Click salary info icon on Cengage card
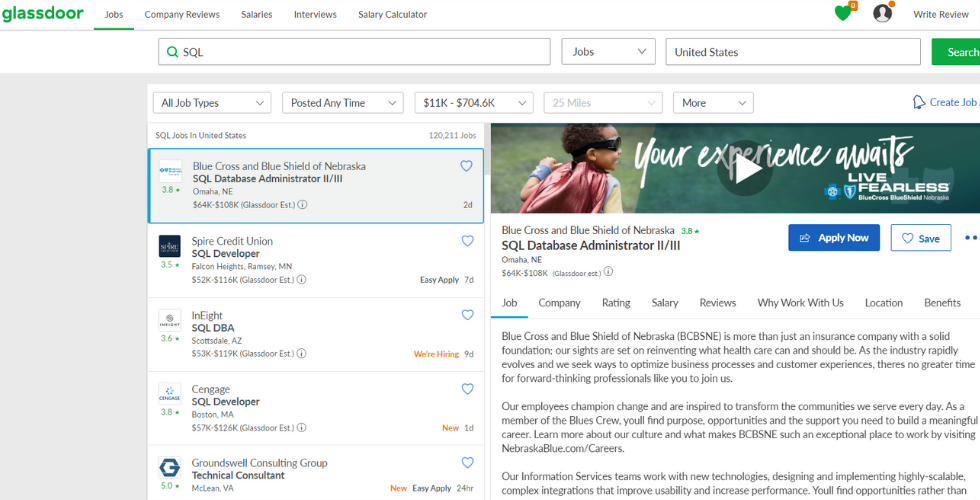This screenshot has width=980, height=500. pyautogui.click(x=301, y=428)
